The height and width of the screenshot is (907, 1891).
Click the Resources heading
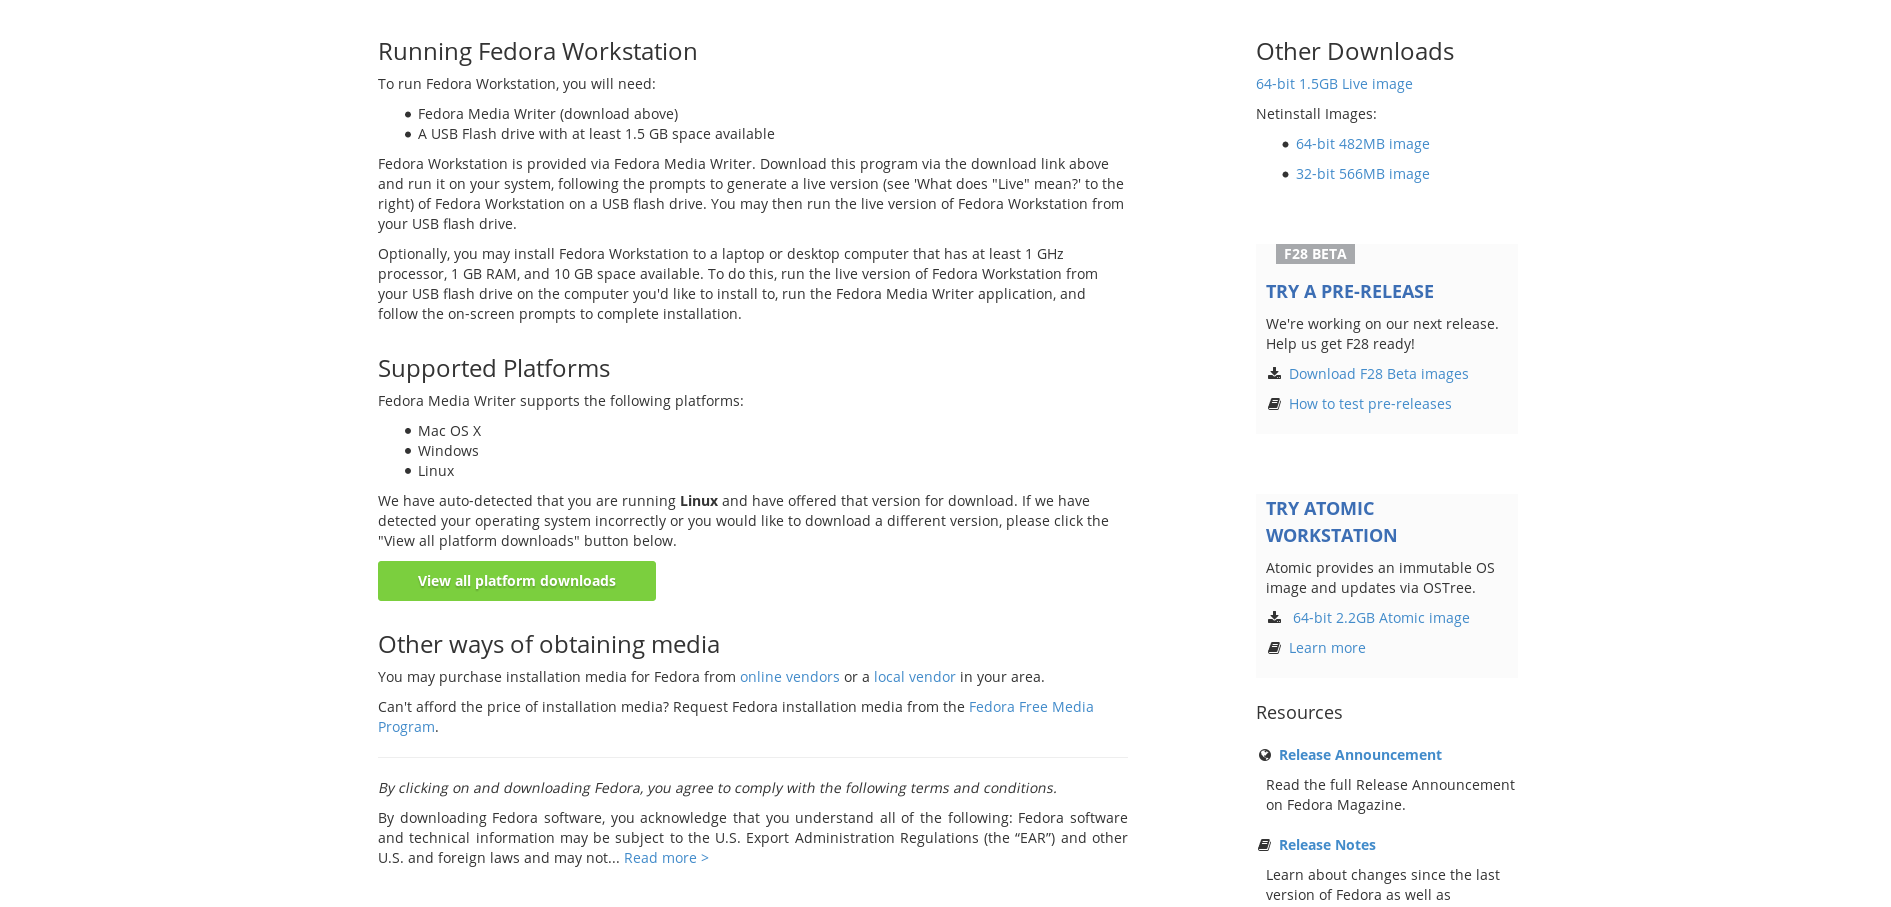click(x=1299, y=712)
